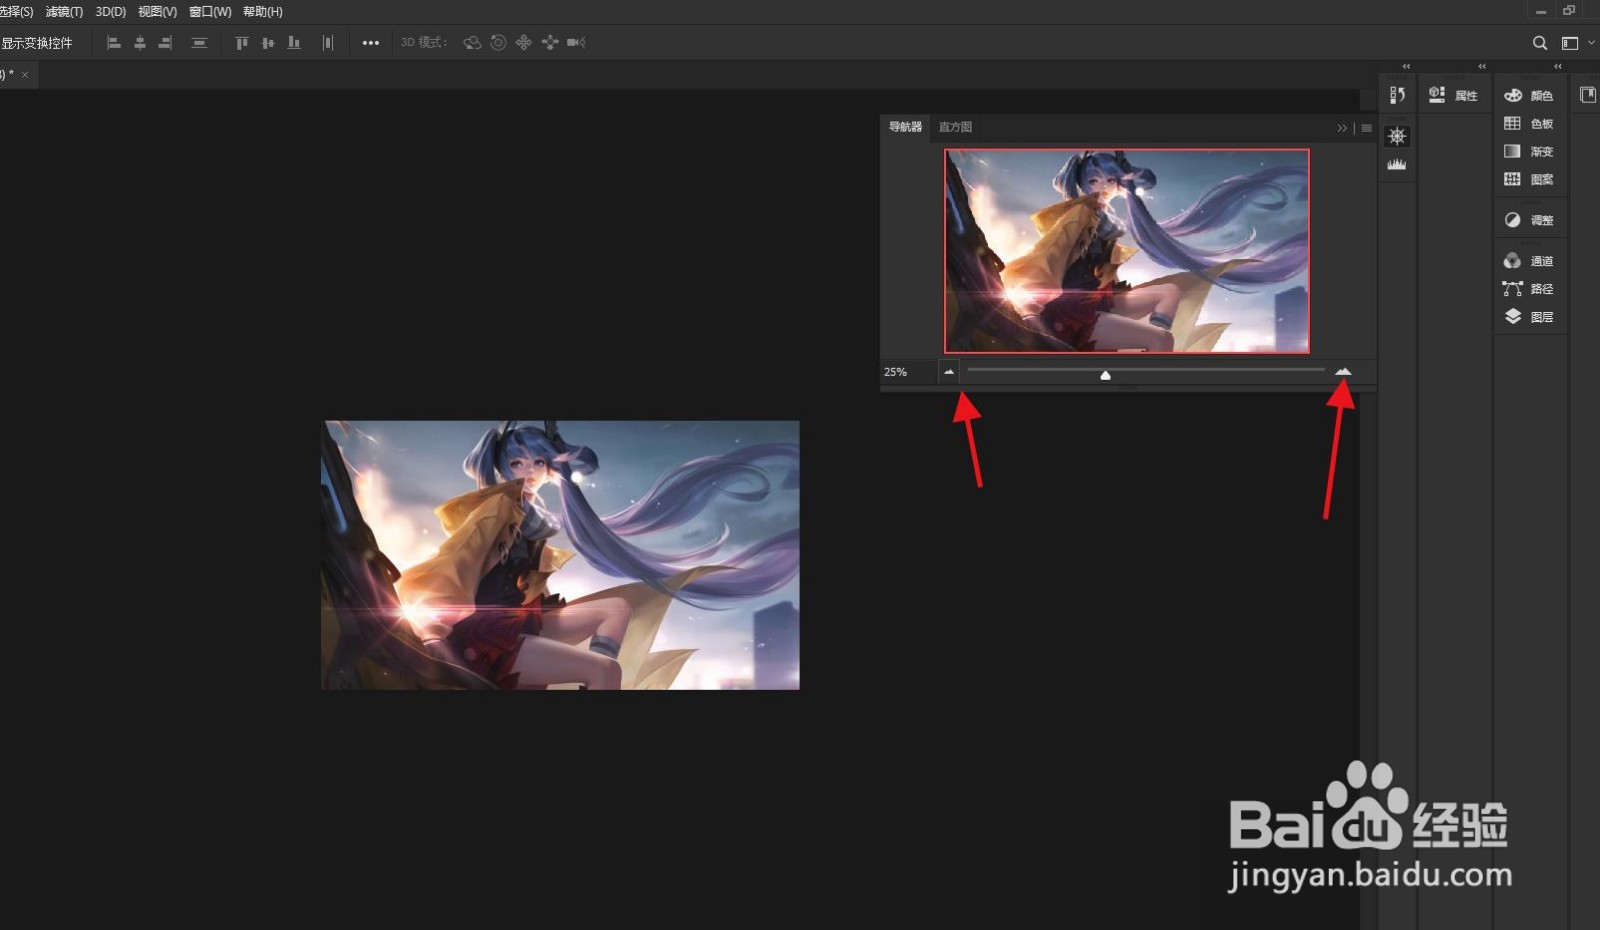Open the 渐变 gradients panel

(1529, 151)
